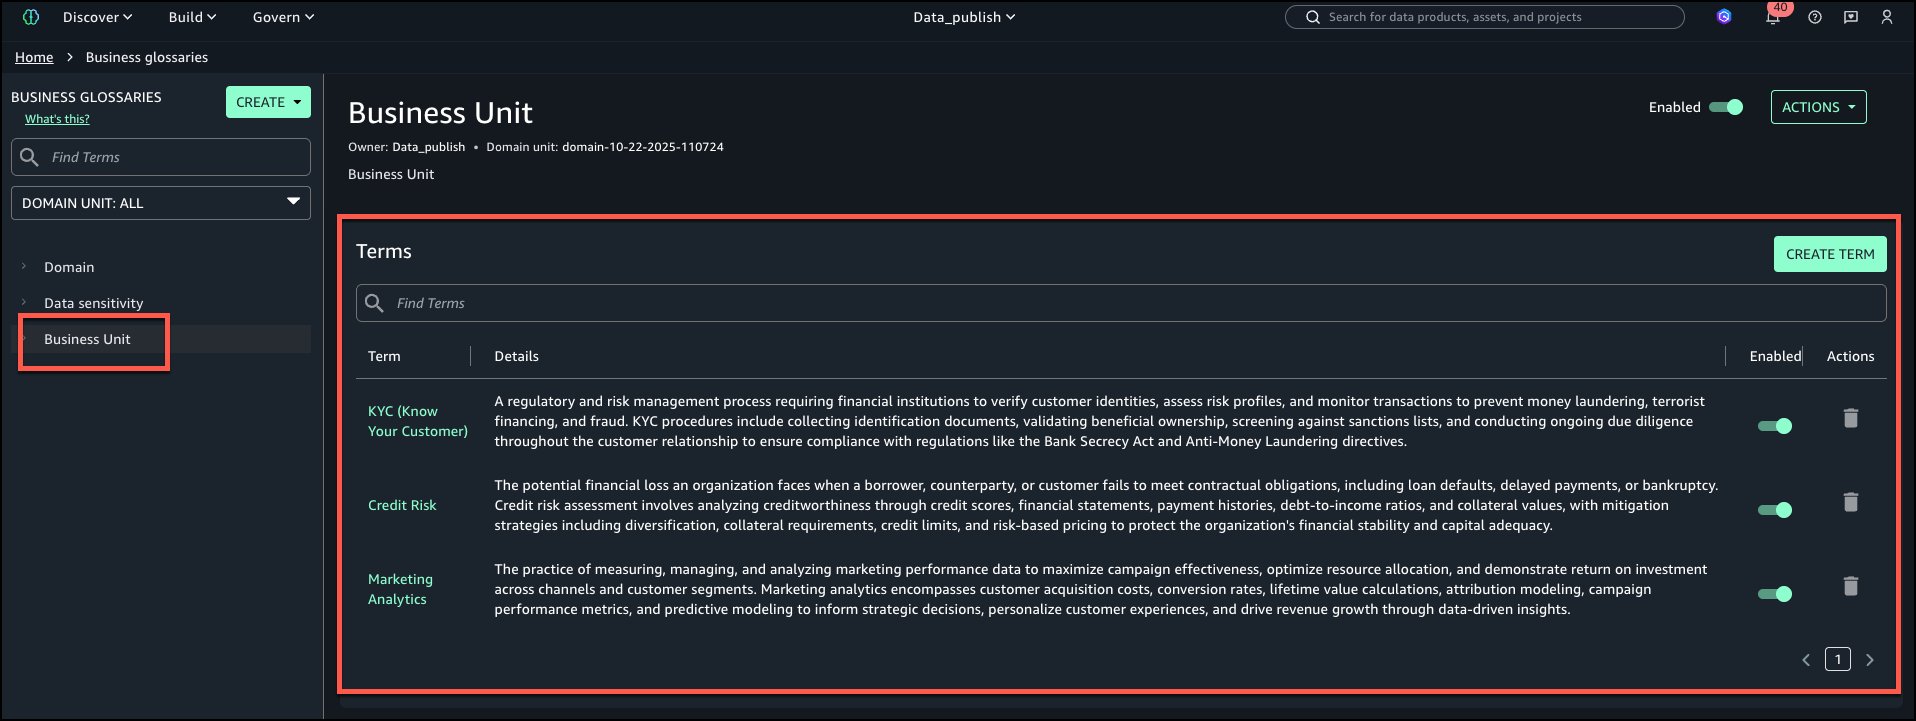Click the app logo in top-left corner

[31, 17]
